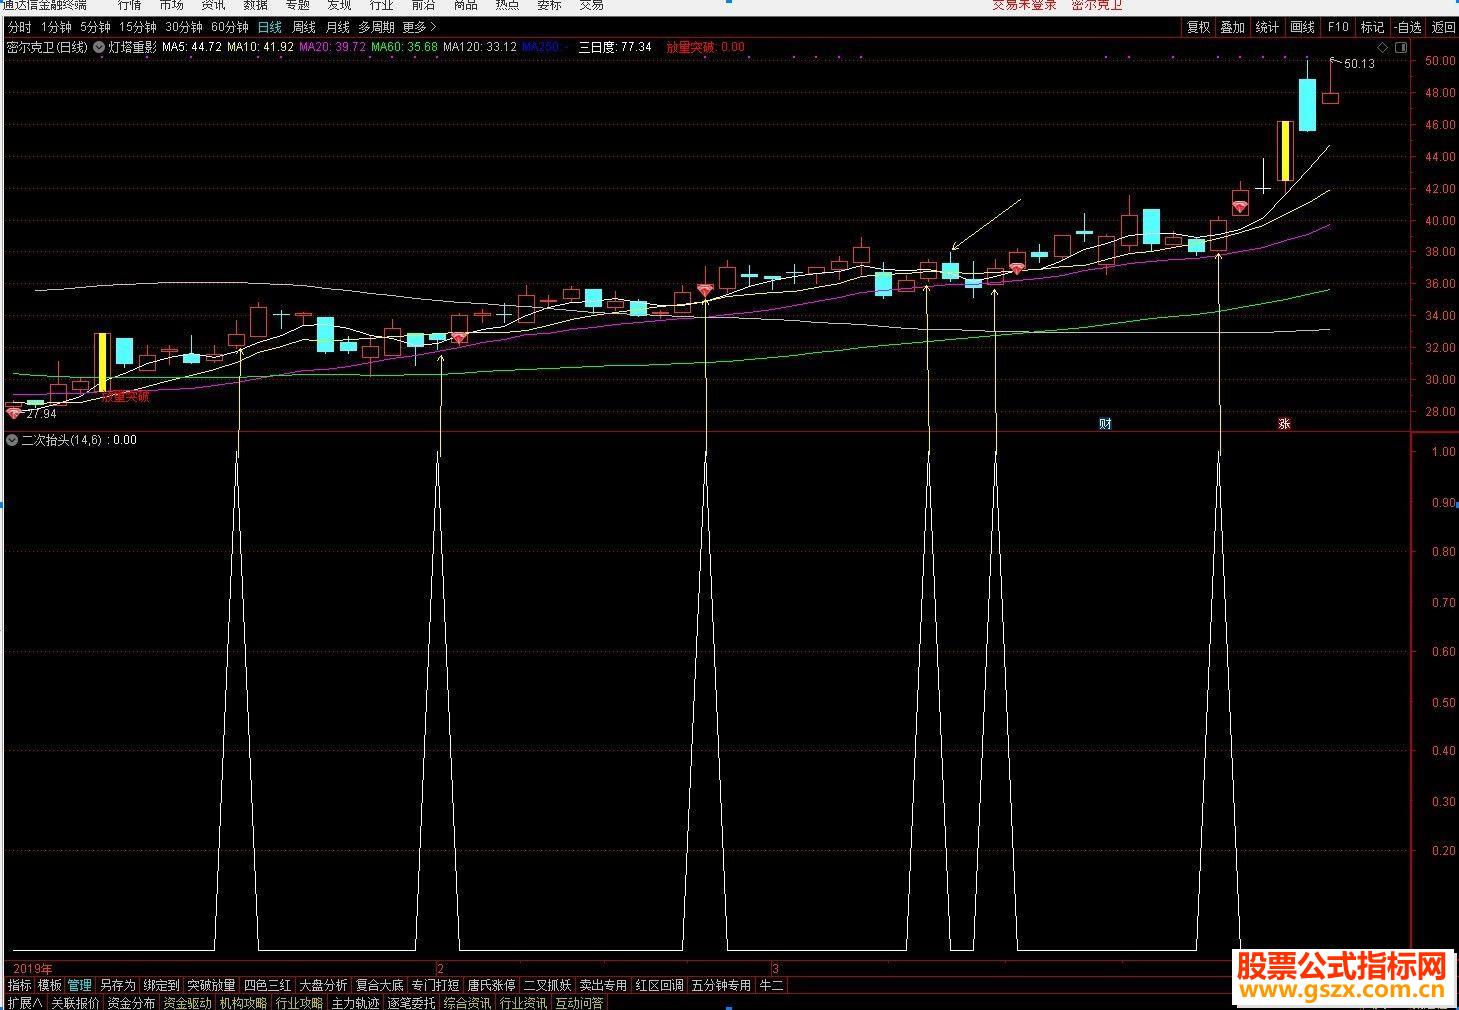Open the 主力轨迹 tab
The height and width of the screenshot is (1010, 1459).
pyautogui.click(x=355, y=1003)
